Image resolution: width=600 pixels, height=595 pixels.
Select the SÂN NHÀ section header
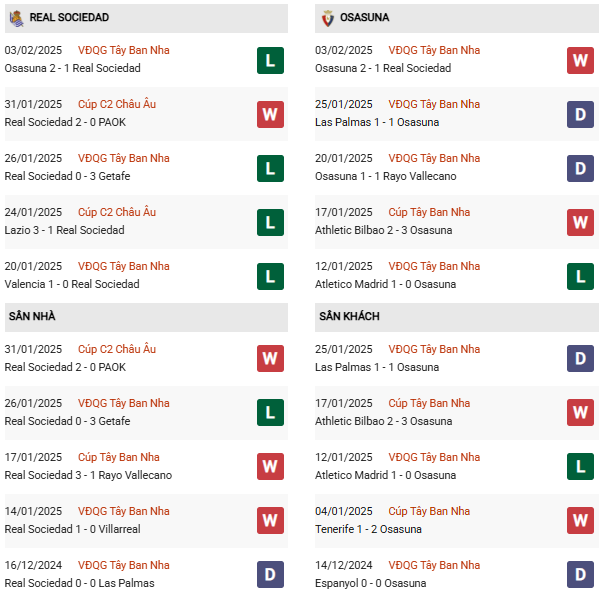click(32, 316)
